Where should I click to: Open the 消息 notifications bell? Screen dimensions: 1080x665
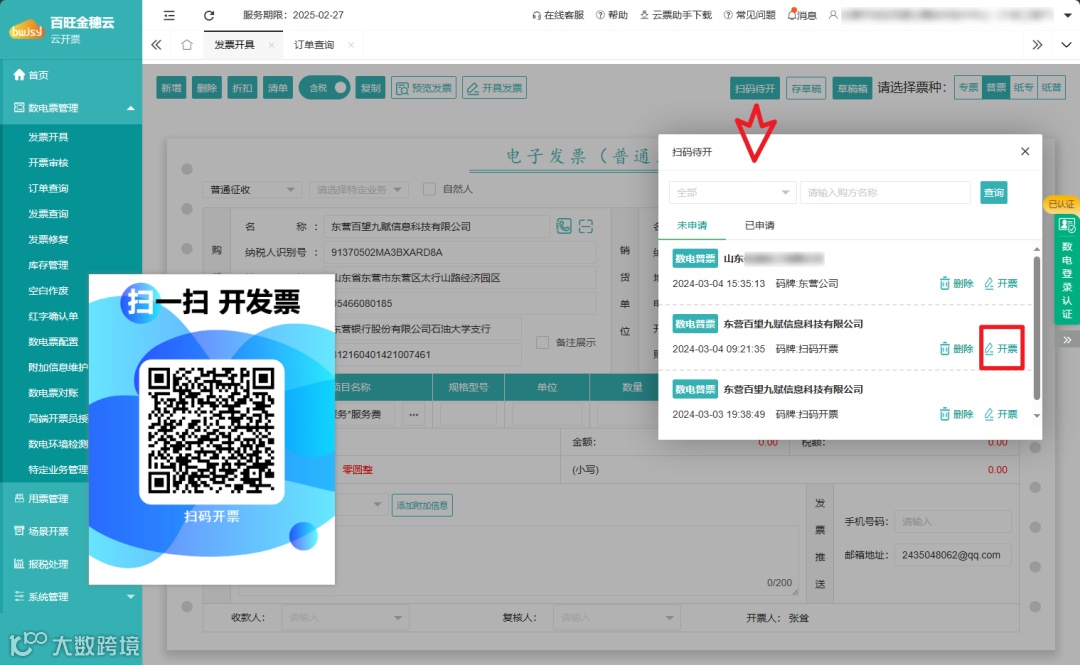(x=802, y=15)
